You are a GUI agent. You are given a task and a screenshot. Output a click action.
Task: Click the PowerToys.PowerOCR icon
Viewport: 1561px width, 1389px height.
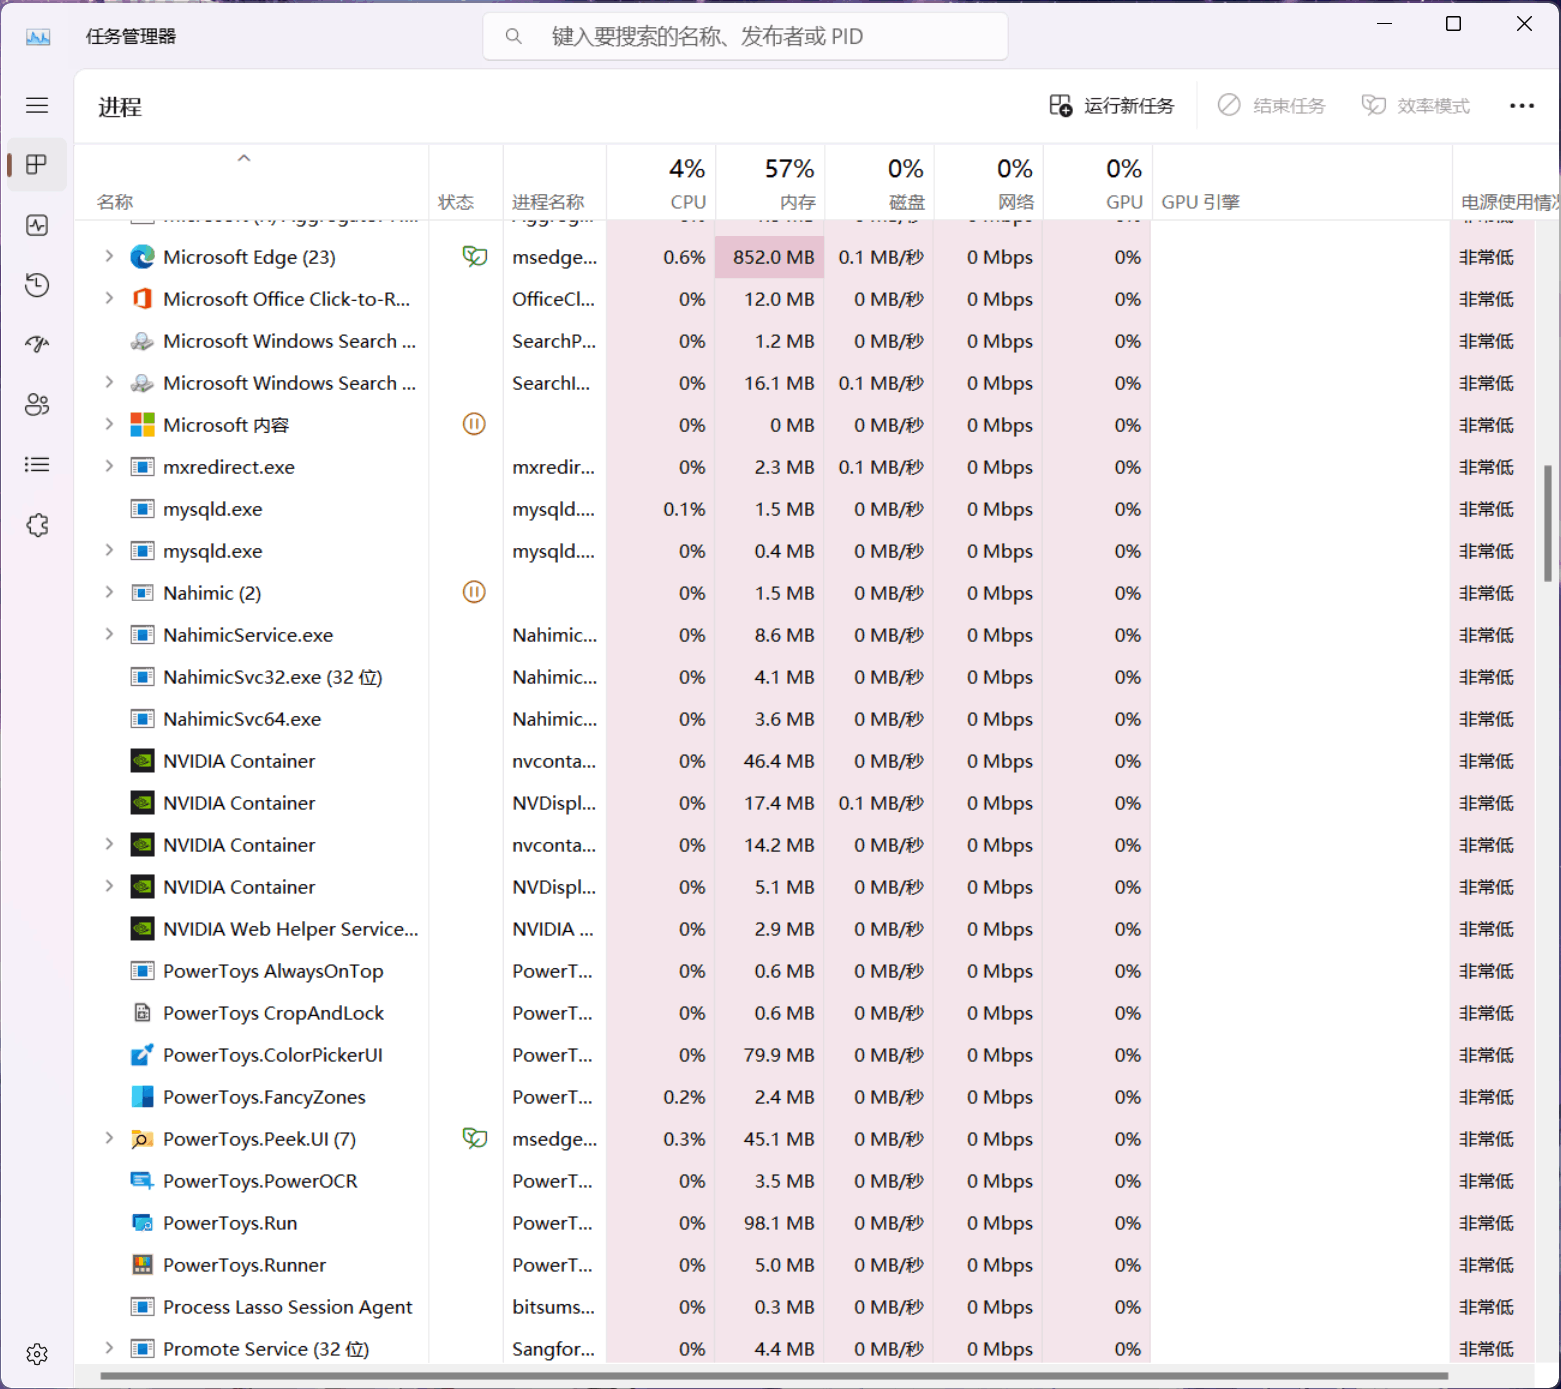tap(142, 1181)
